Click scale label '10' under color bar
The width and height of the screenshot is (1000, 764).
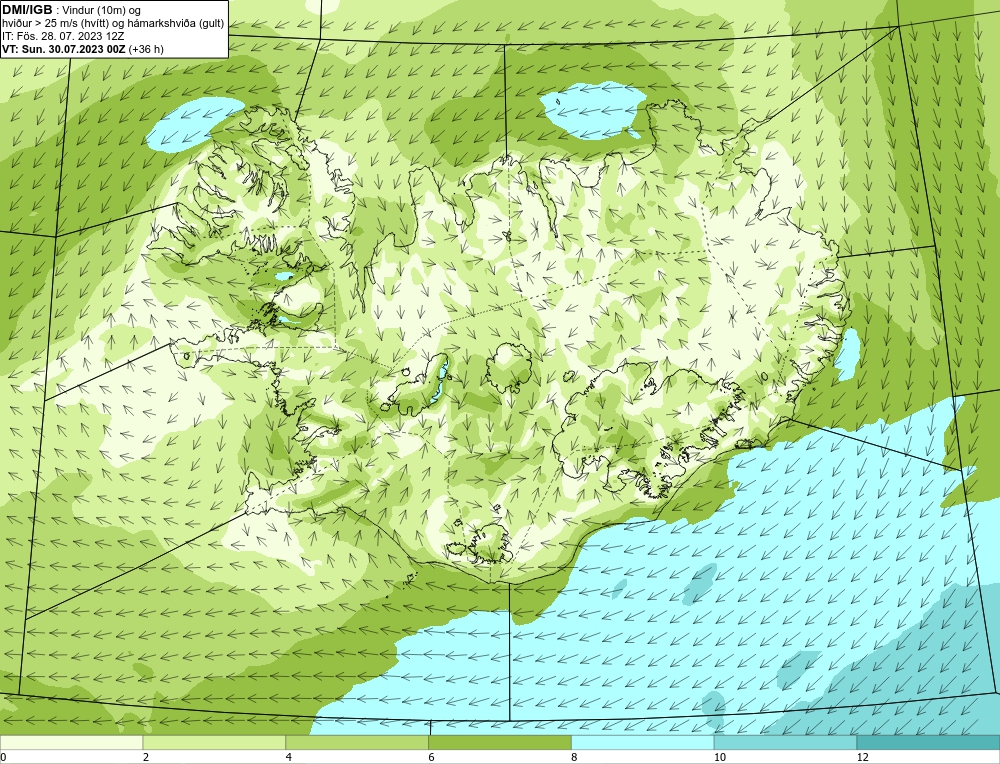(719, 757)
